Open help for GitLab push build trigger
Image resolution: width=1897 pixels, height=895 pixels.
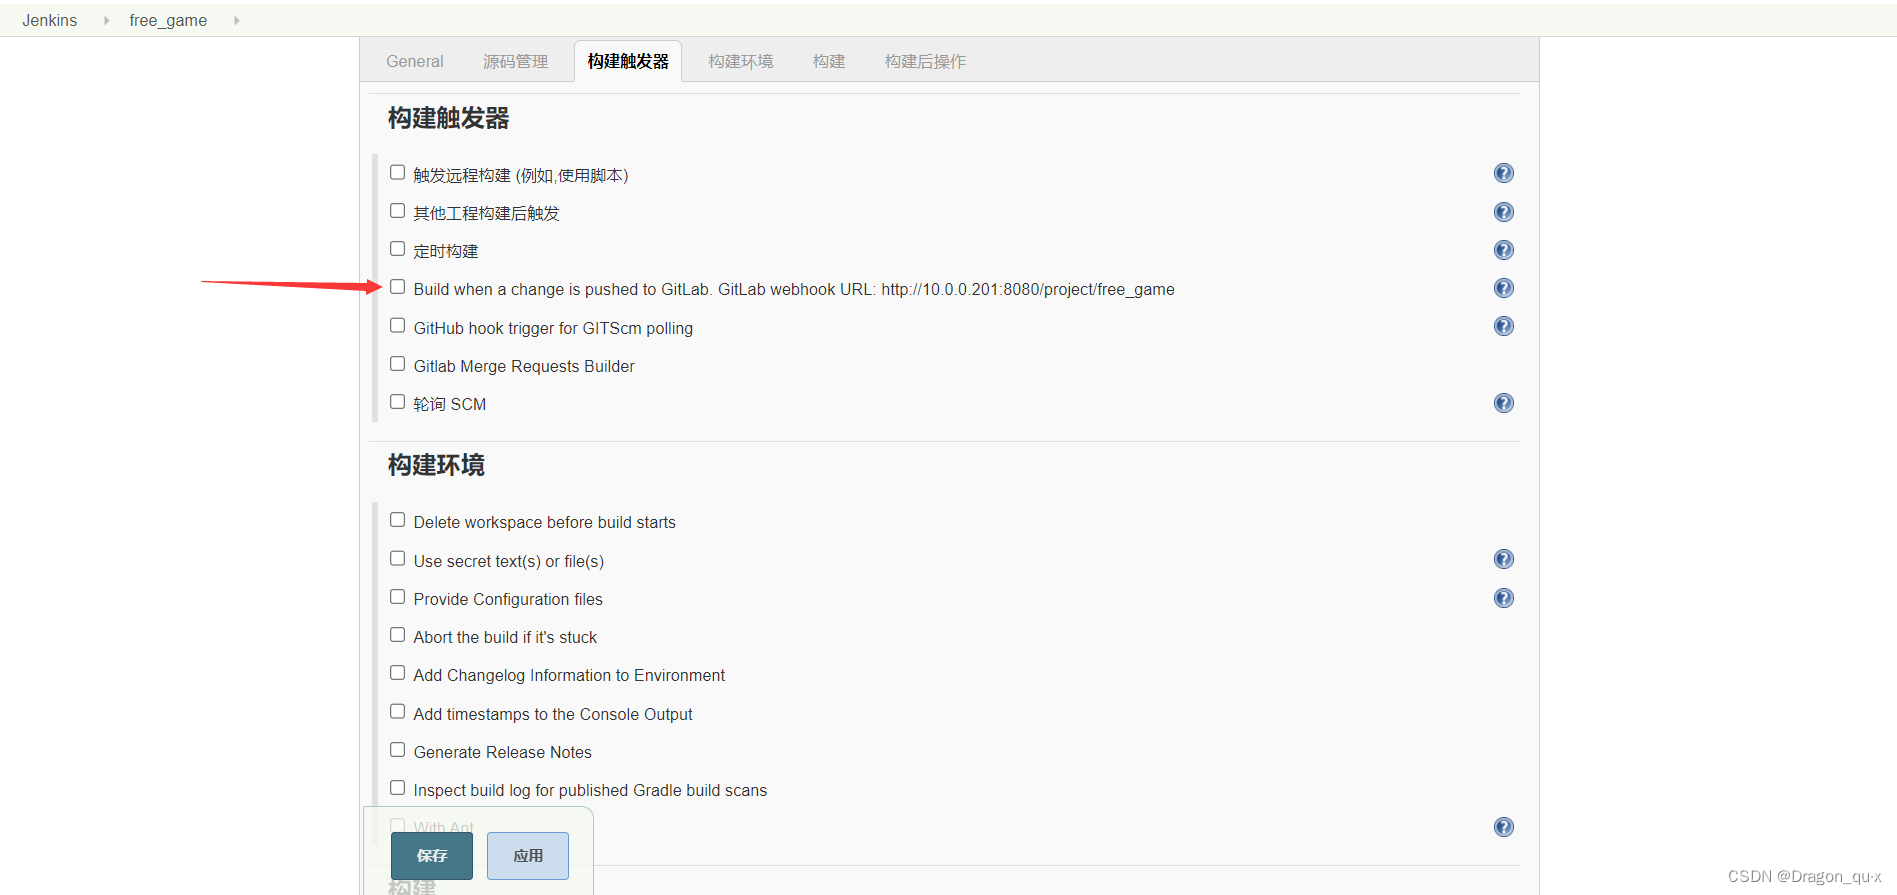pyautogui.click(x=1503, y=288)
